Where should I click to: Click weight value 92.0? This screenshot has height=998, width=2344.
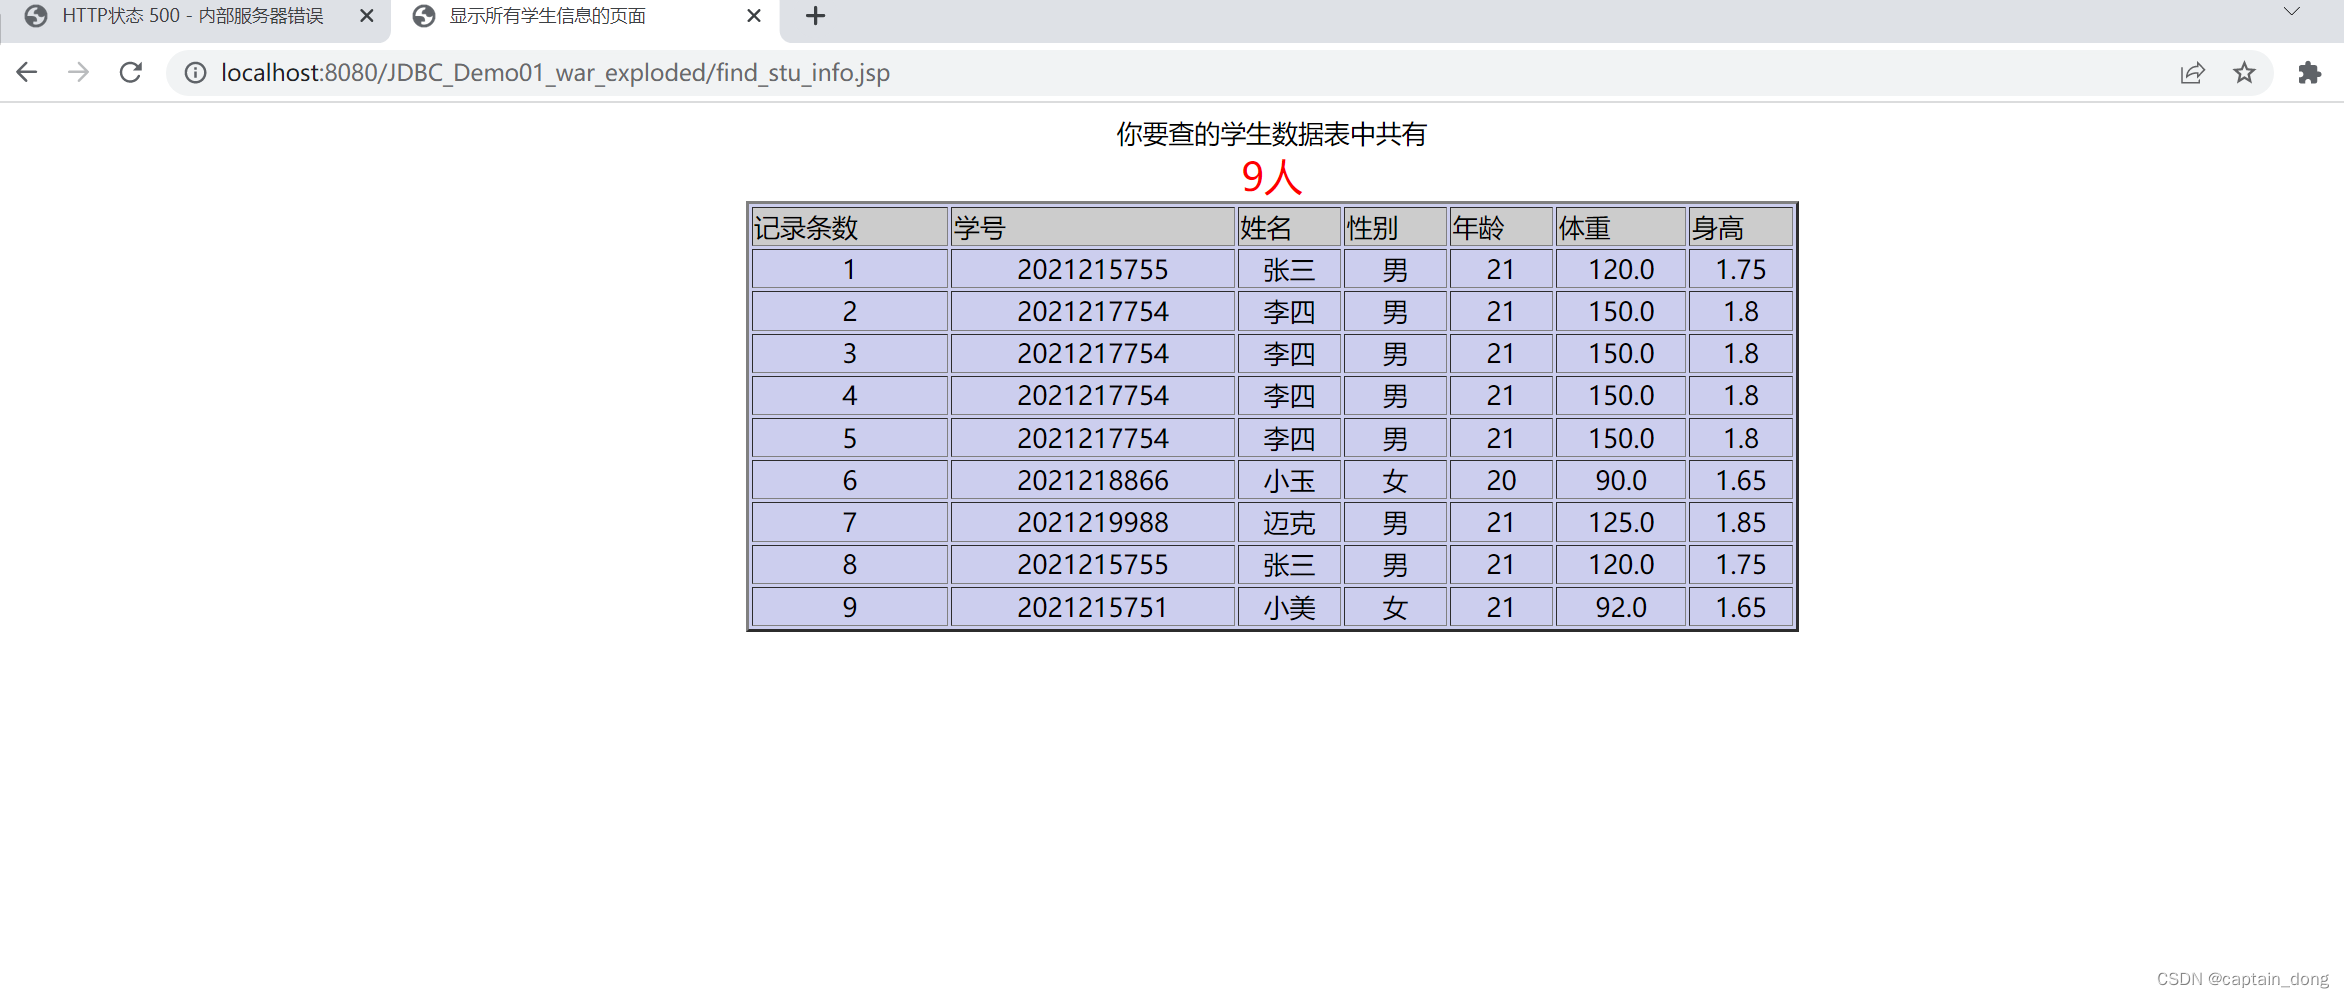[1621, 607]
